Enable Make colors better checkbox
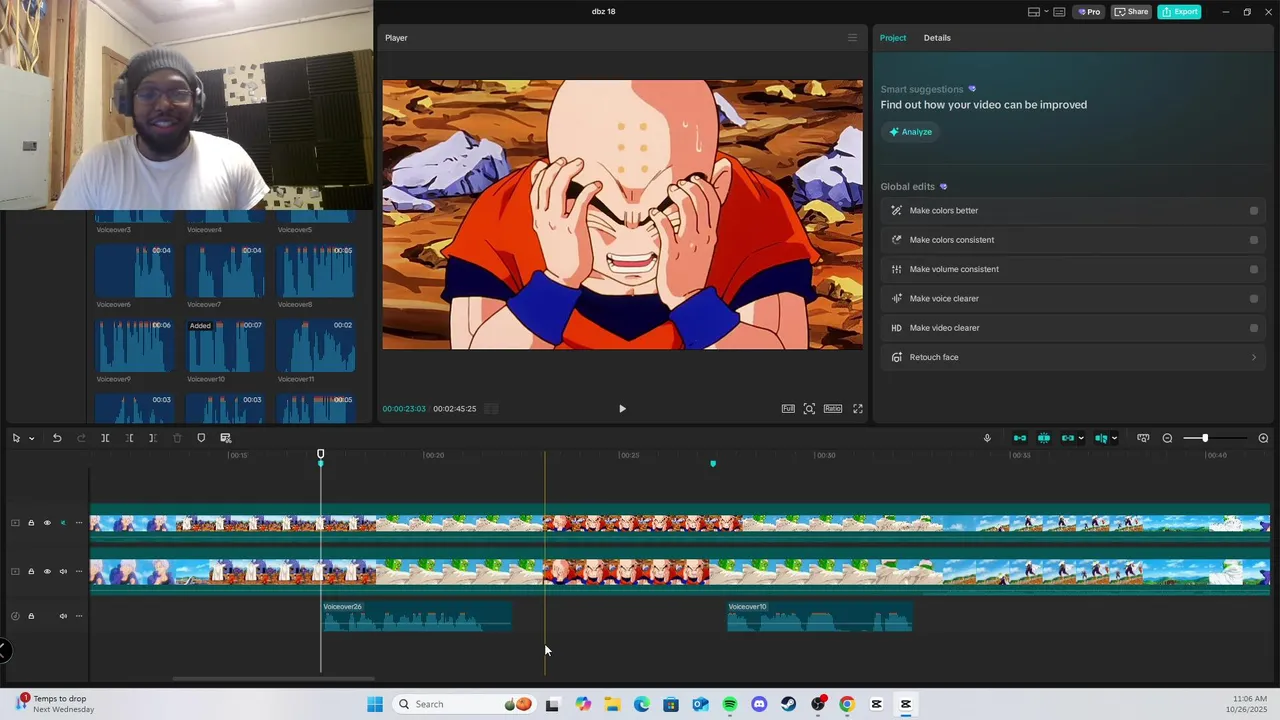Screen dimensions: 1280x720 click(x=1254, y=211)
